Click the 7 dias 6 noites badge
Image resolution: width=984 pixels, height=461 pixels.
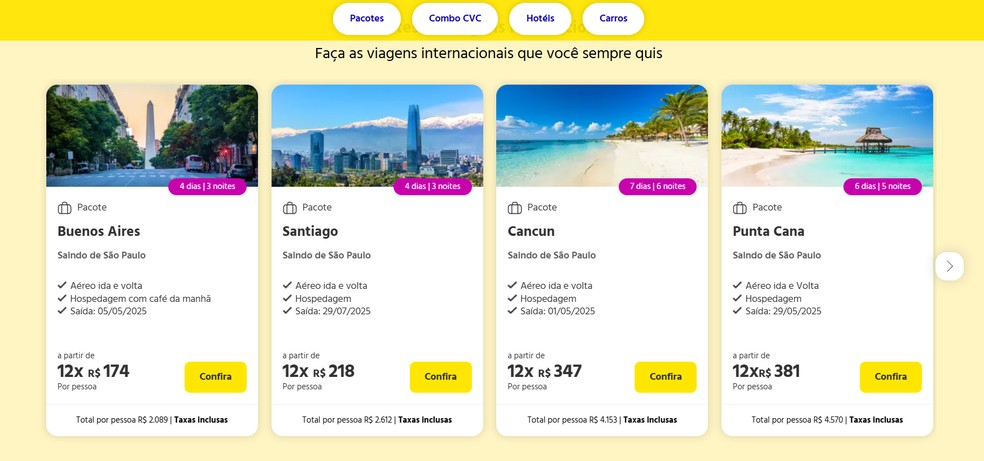(658, 187)
